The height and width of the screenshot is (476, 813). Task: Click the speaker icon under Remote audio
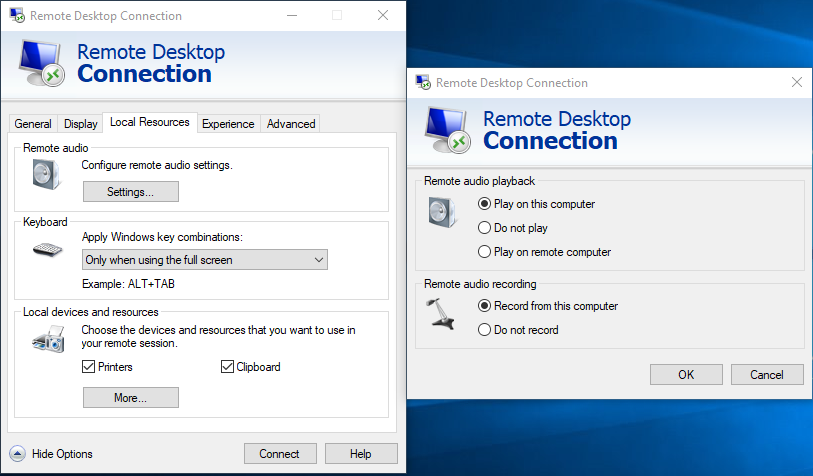[x=47, y=174]
